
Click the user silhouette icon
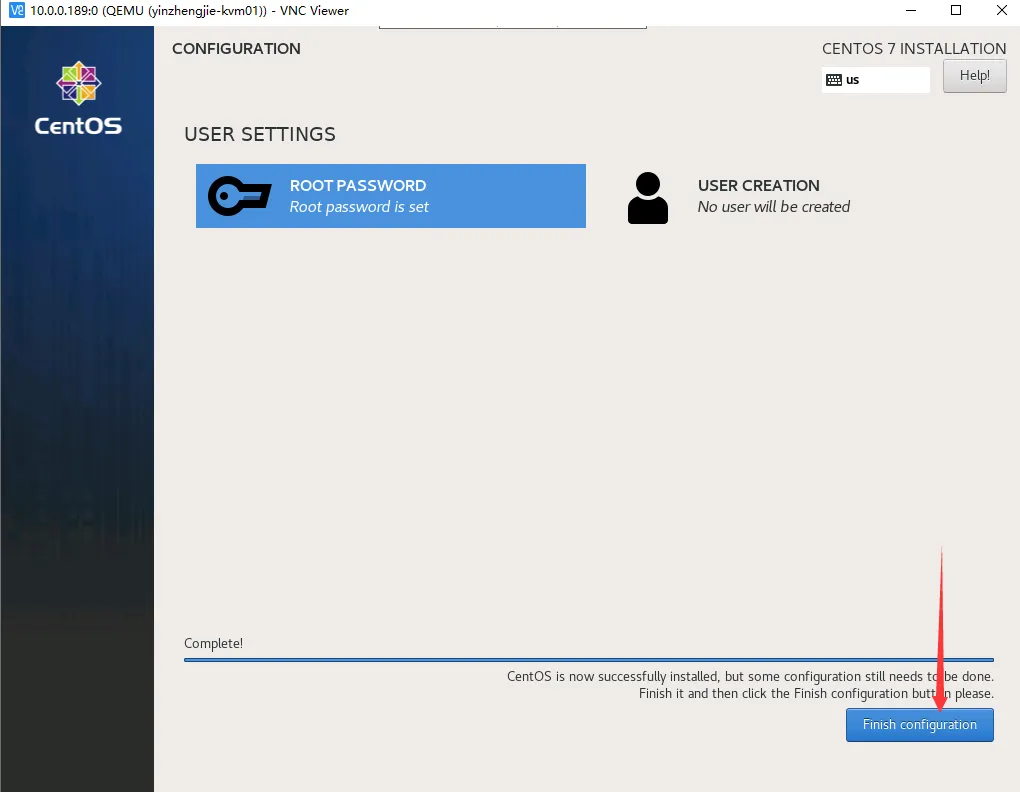[648, 198]
